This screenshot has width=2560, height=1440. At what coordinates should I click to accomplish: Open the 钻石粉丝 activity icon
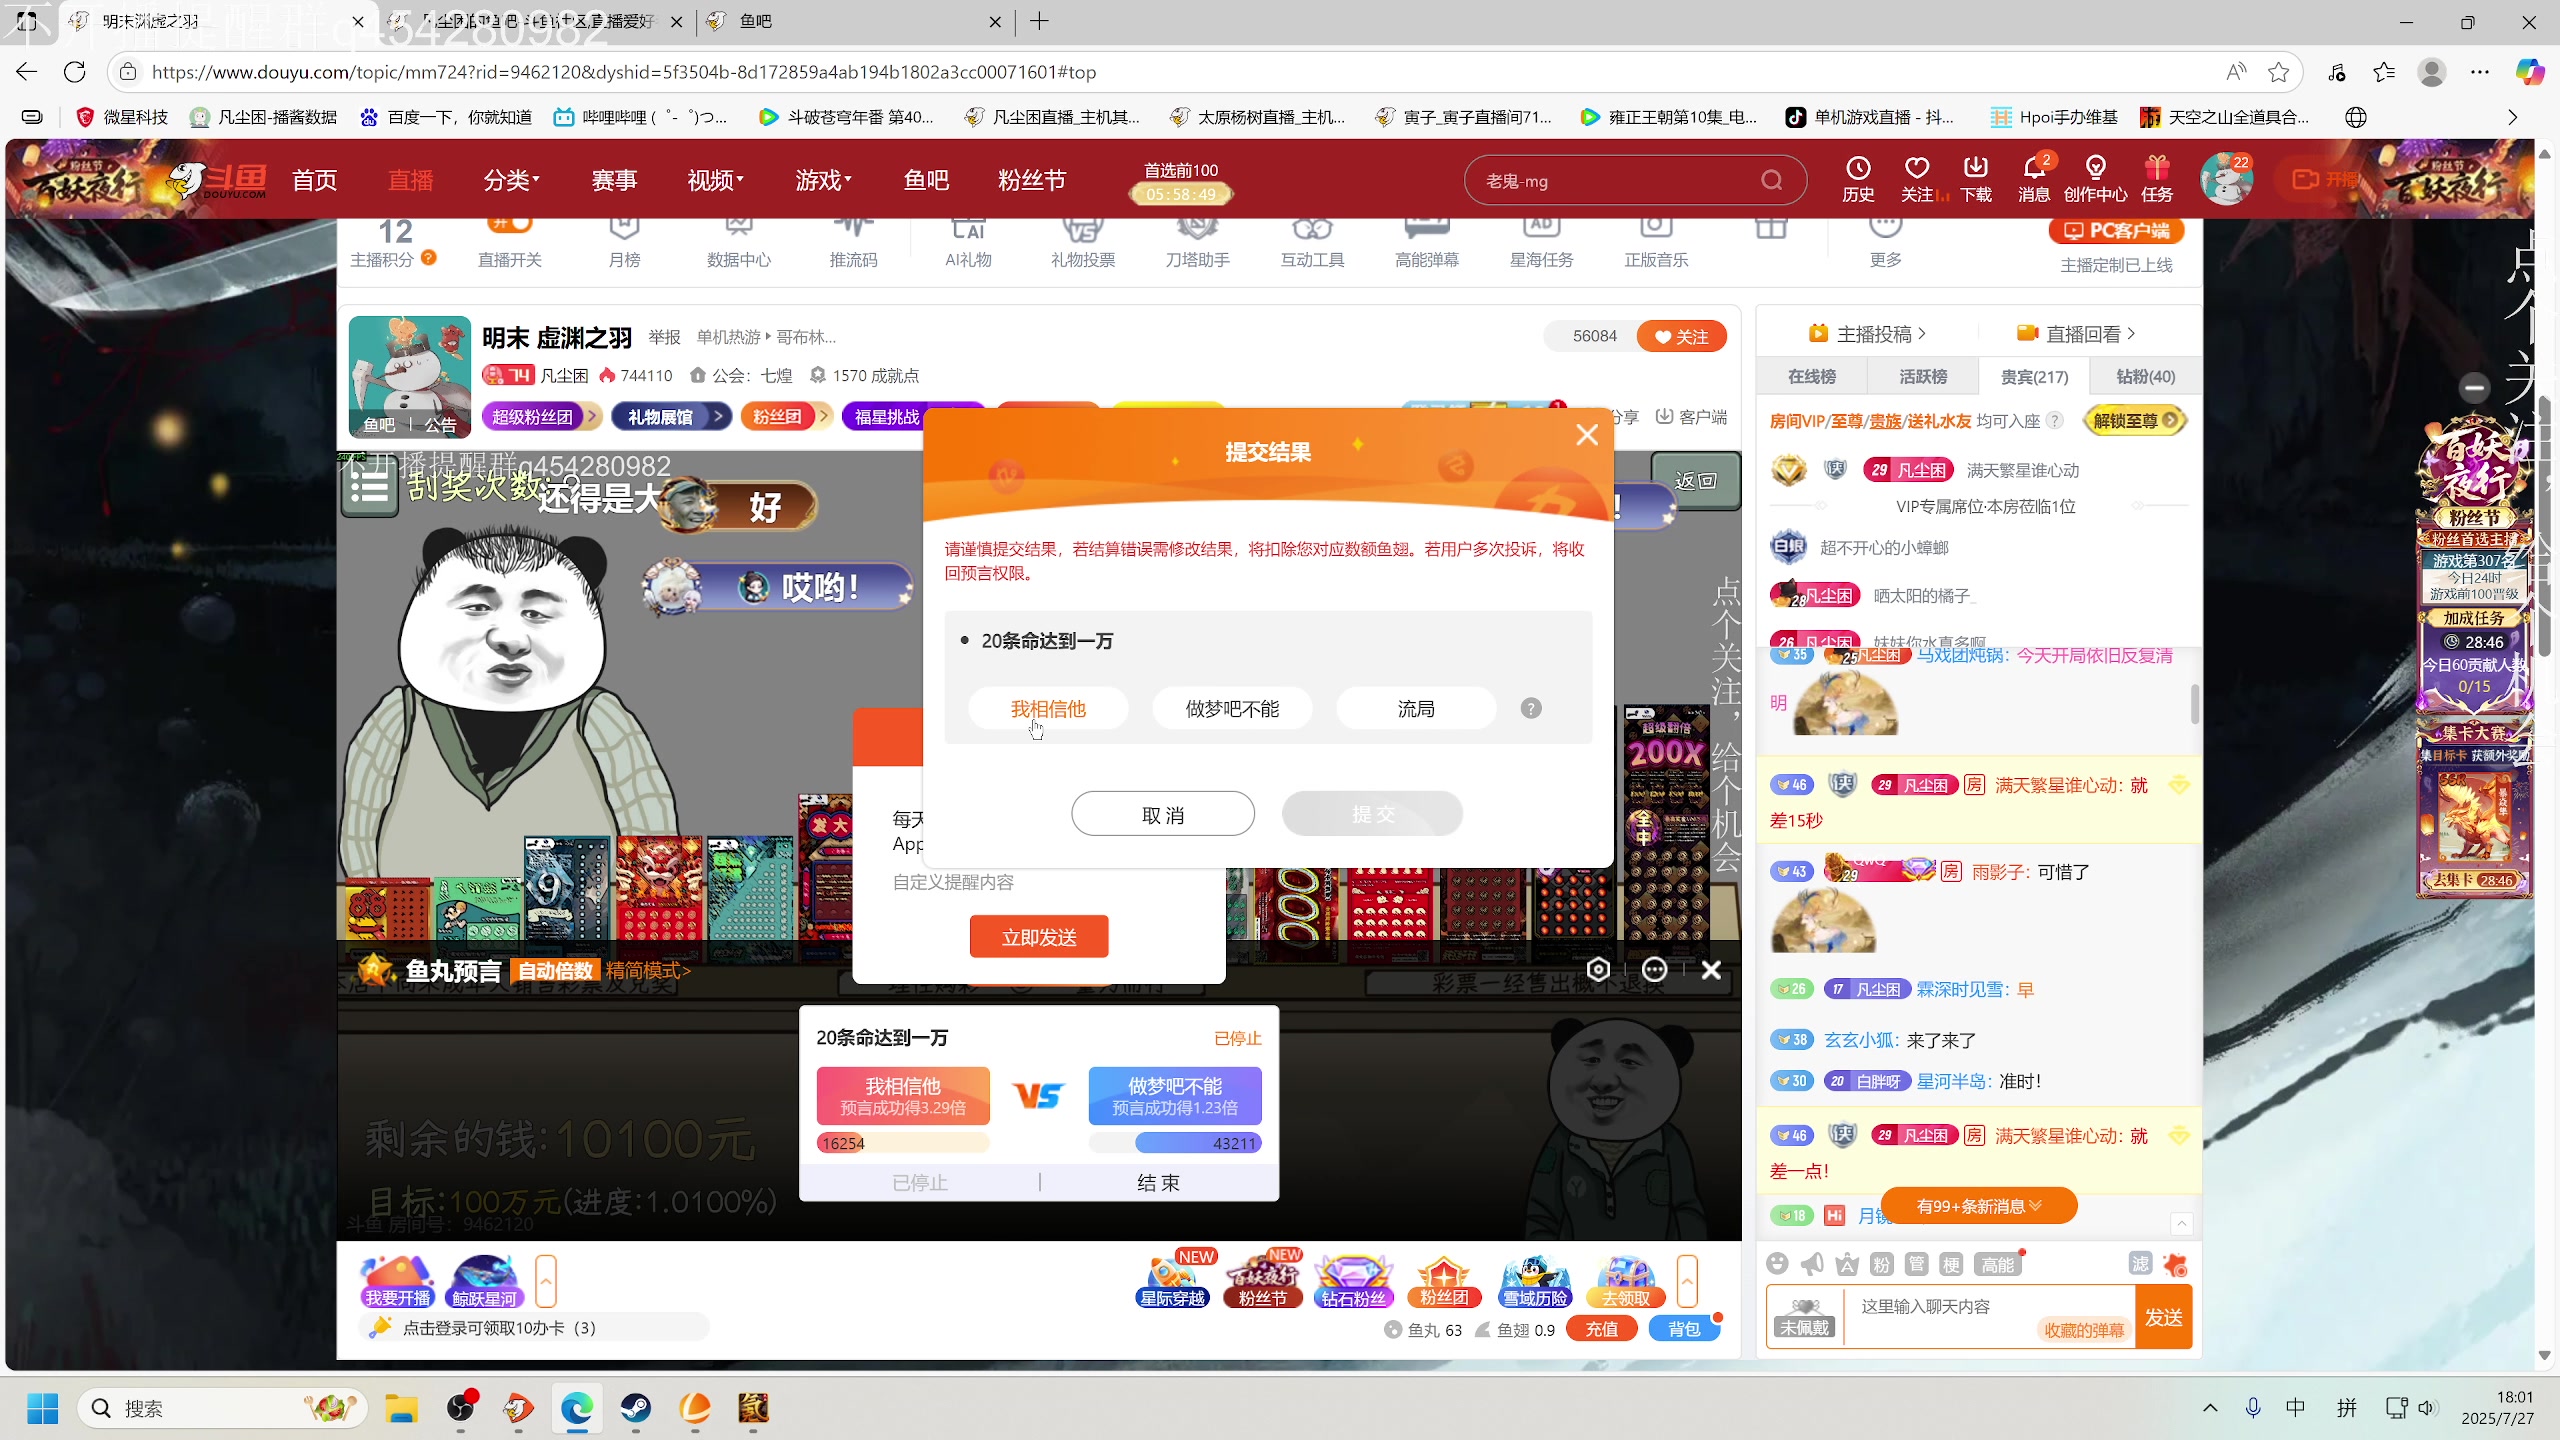pyautogui.click(x=1353, y=1281)
